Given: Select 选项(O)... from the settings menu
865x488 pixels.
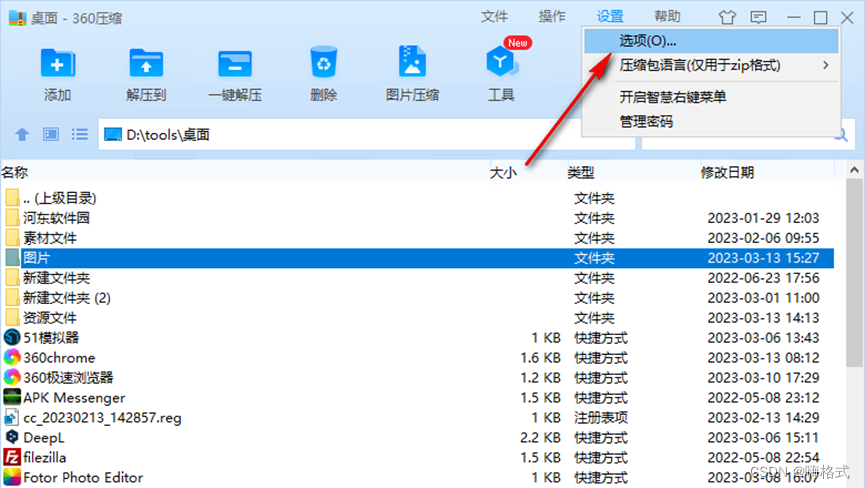Looking at the screenshot, I should coord(711,41).
